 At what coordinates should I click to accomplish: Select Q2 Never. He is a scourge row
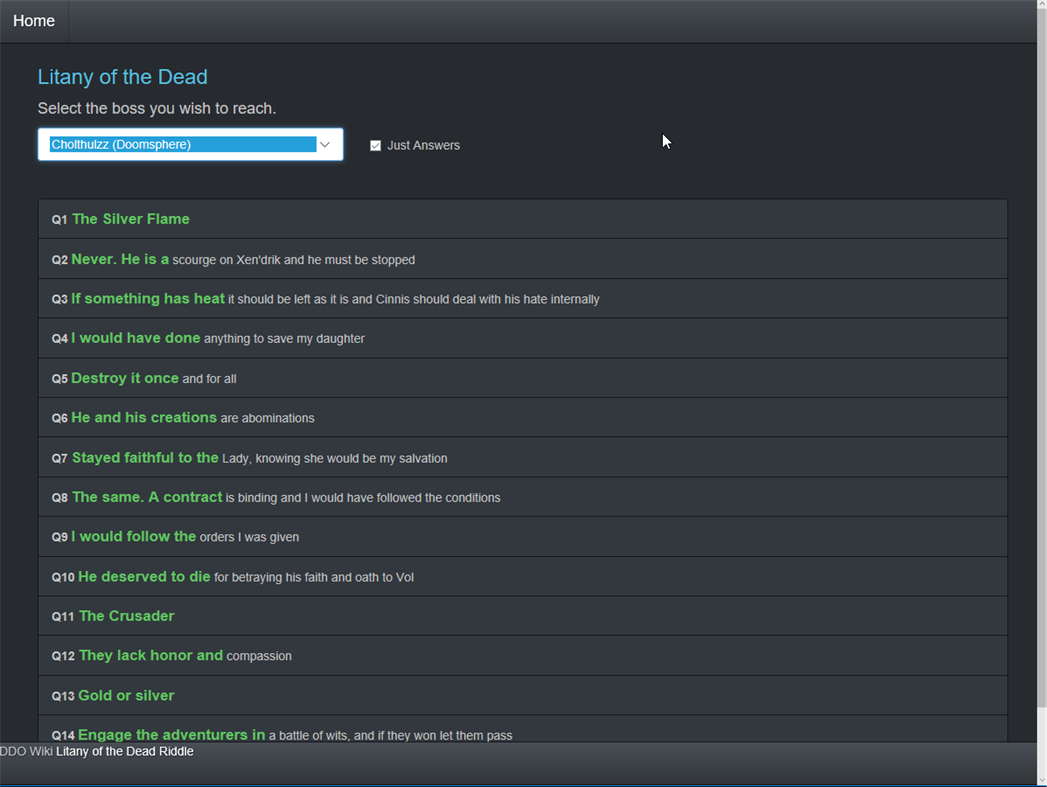click(x=523, y=259)
